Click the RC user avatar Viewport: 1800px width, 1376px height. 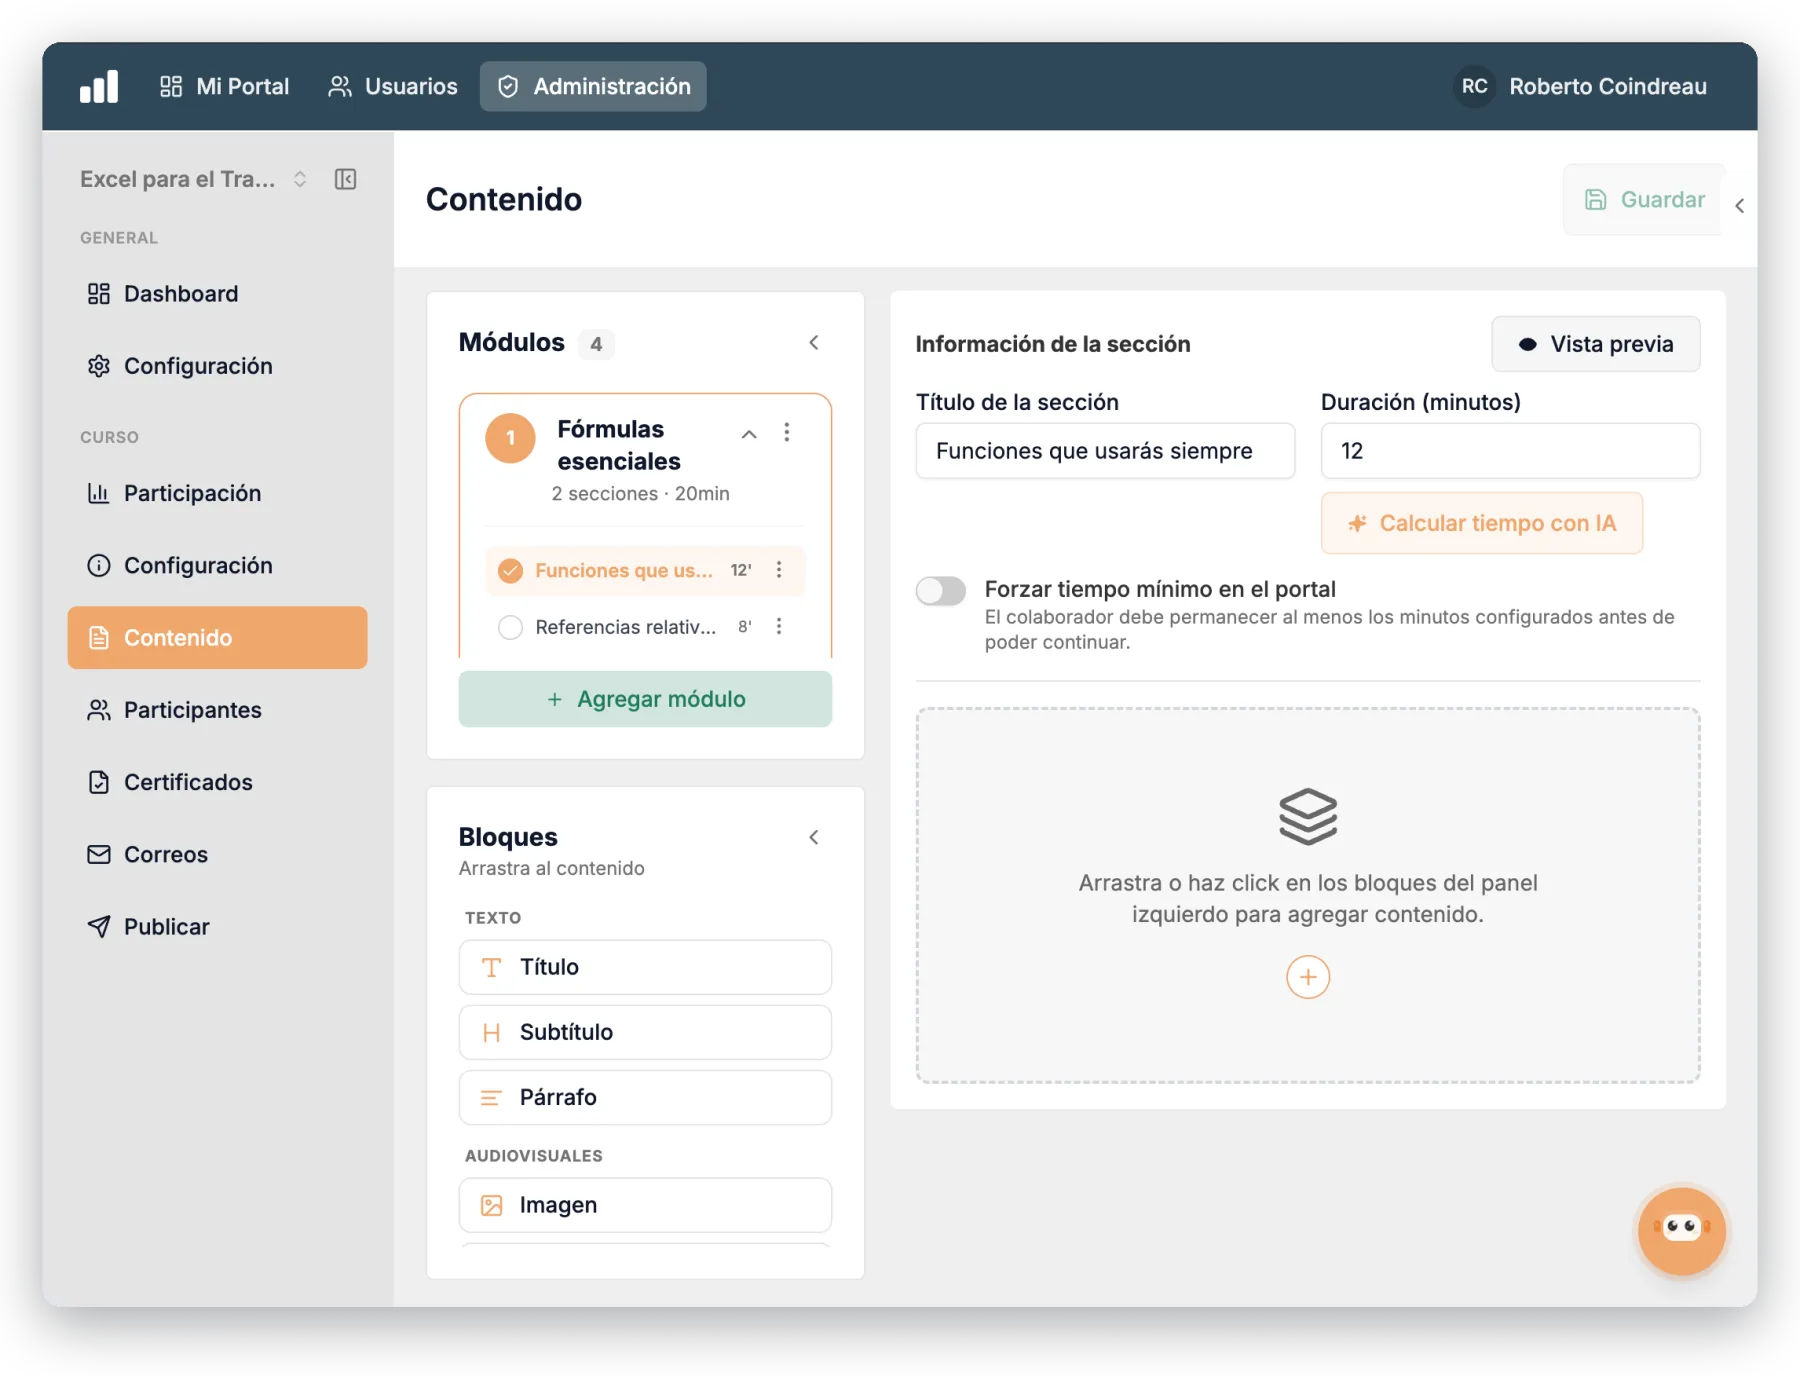coord(1474,86)
